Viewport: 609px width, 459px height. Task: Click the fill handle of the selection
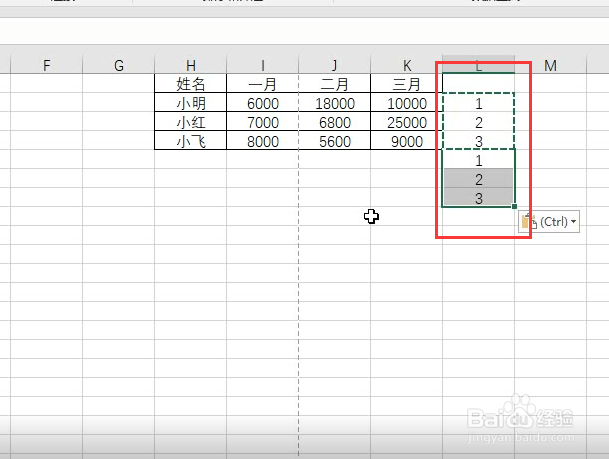[515, 207]
